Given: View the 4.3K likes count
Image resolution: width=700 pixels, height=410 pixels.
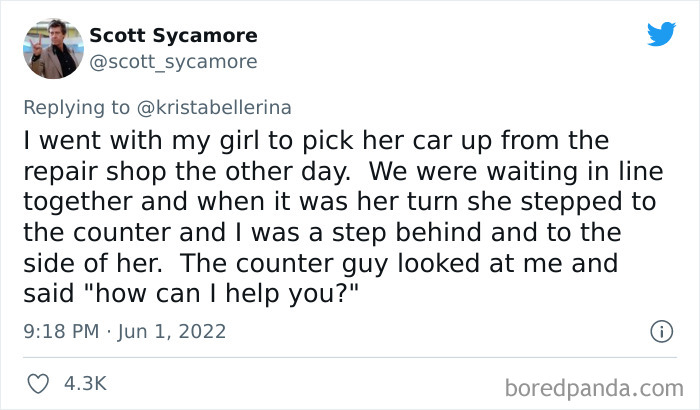Looking at the screenshot, I should (x=87, y=382).
